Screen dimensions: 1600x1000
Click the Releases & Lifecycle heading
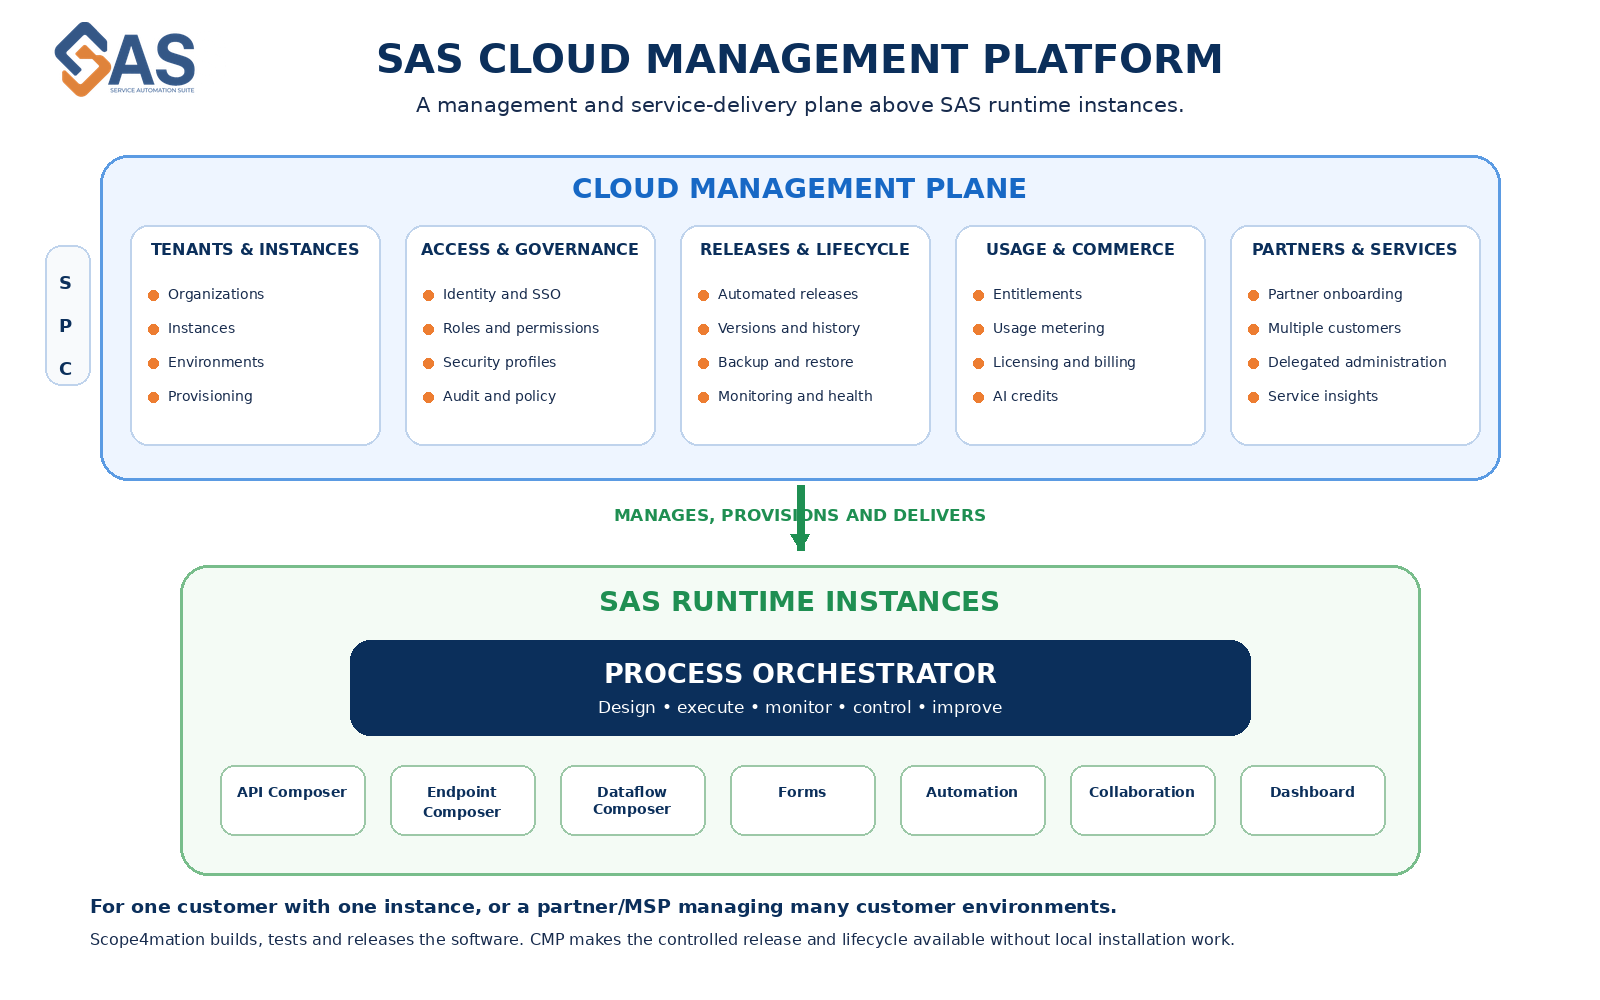pos(805,250)
